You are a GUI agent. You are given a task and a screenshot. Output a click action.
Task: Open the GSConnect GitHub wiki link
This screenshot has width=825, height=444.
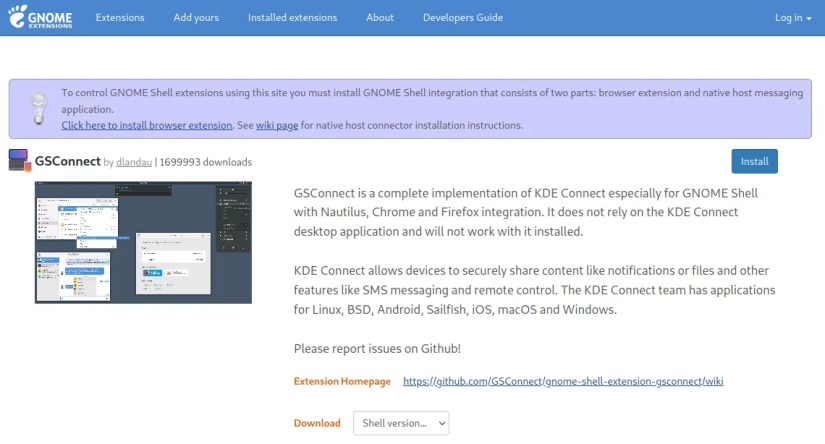(x=563, y=381)
